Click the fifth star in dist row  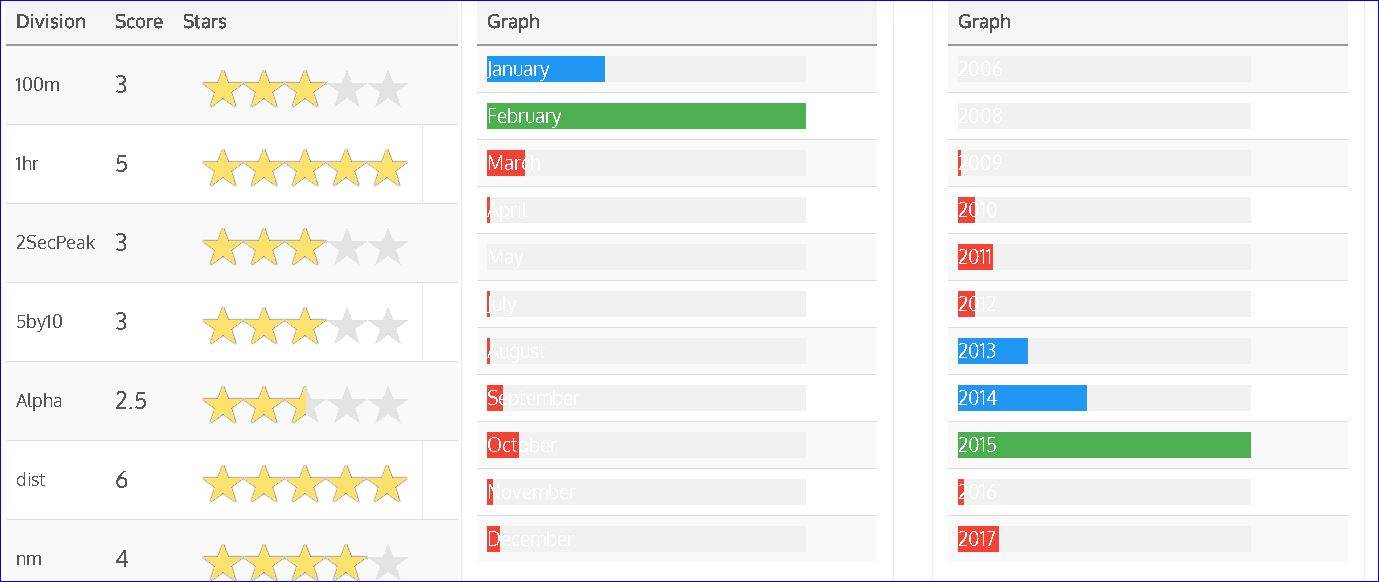point(387,484)
